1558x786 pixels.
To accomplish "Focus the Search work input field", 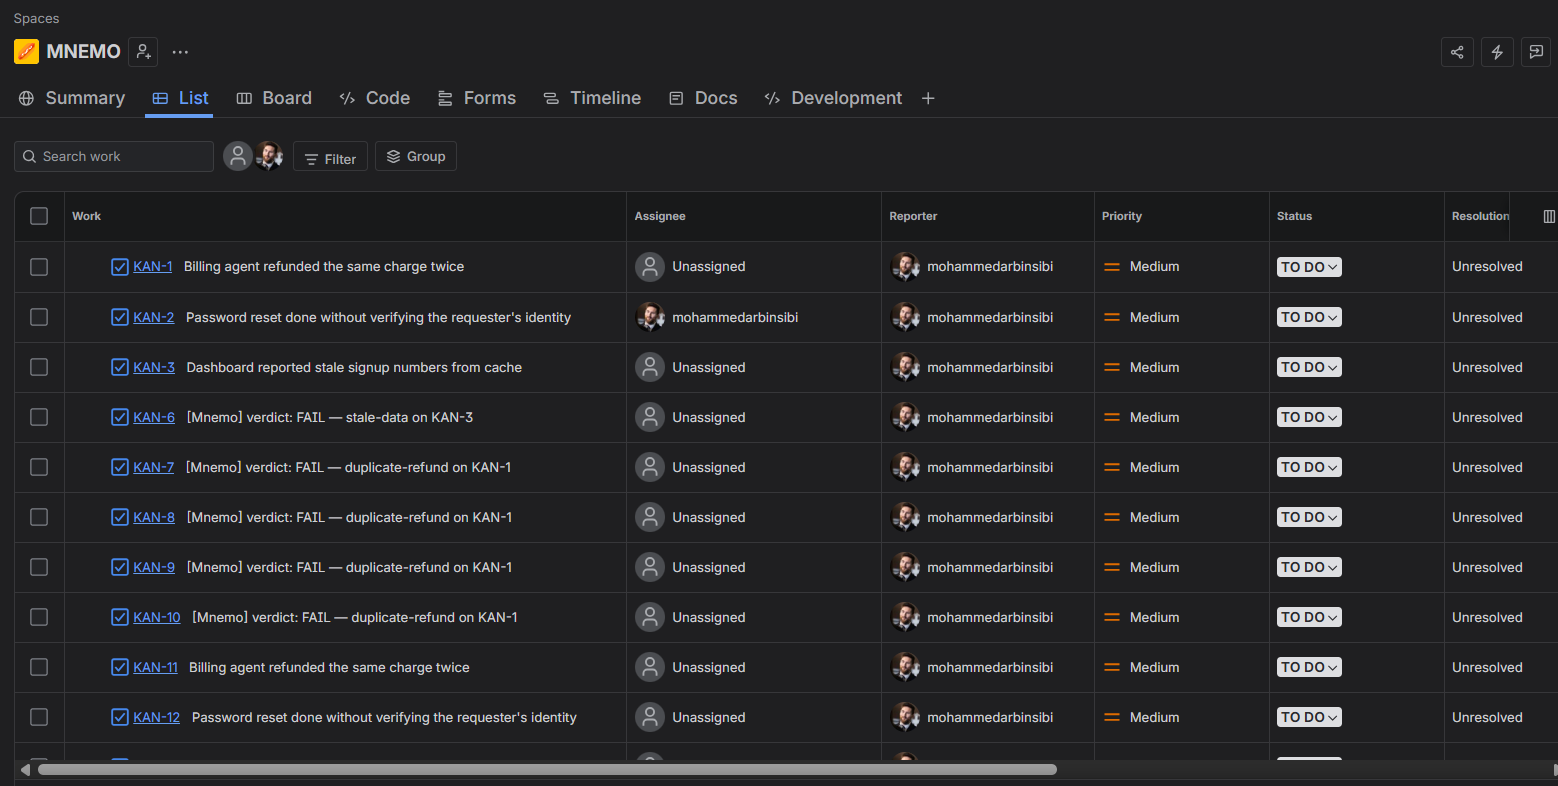I will (x=114, y=156).
